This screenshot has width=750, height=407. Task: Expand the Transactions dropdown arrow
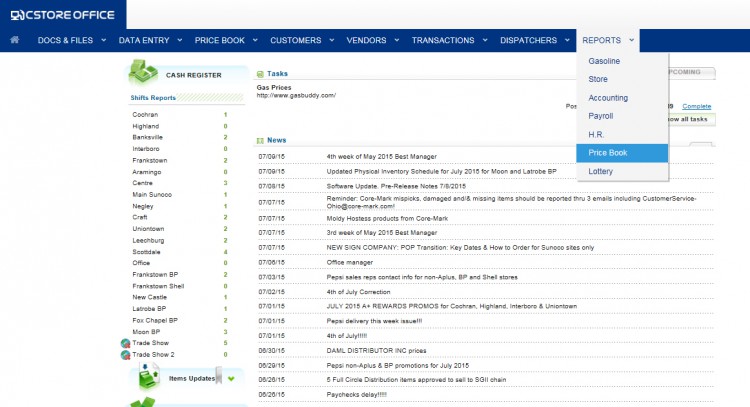pyautogui.click(x=485, y=40)
